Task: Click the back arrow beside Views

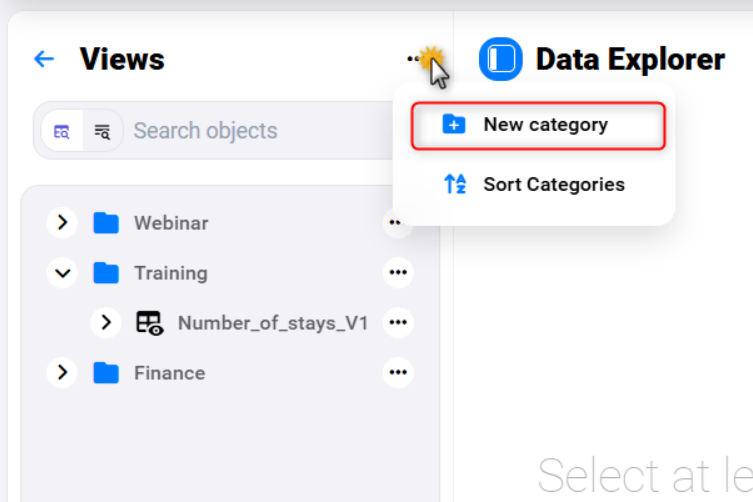Action: [44, 59]
